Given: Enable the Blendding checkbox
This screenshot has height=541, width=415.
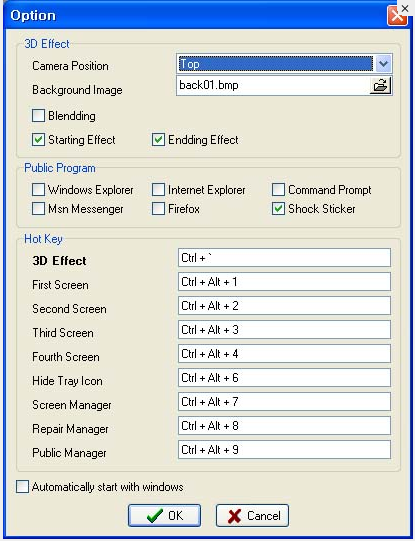Looking at the screenshot, I should (38, 116).
